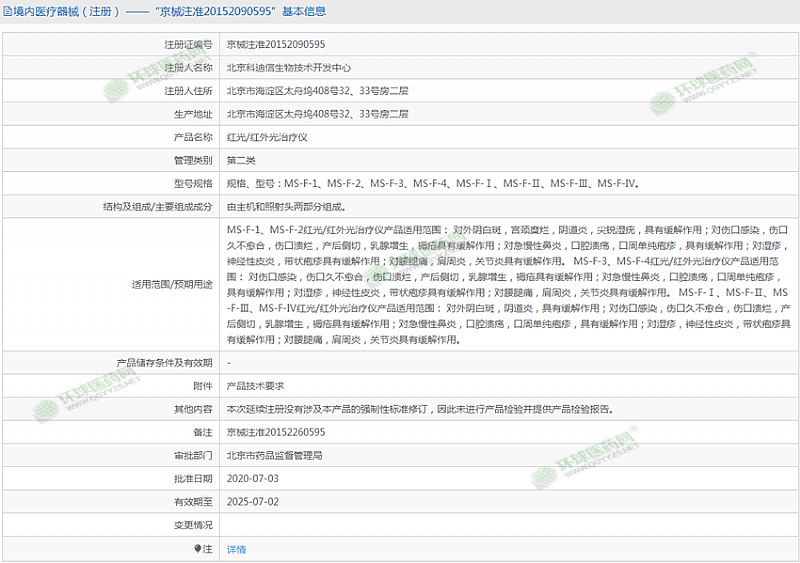Select the 管理类别 value 第二类
Screen dimensions: 800x563
(x=241, y=160)
